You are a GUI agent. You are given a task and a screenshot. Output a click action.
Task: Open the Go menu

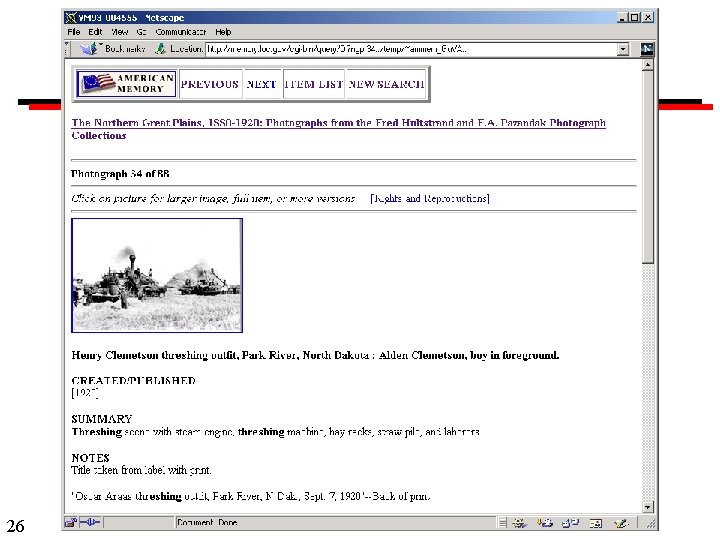[x=141, y=32]
